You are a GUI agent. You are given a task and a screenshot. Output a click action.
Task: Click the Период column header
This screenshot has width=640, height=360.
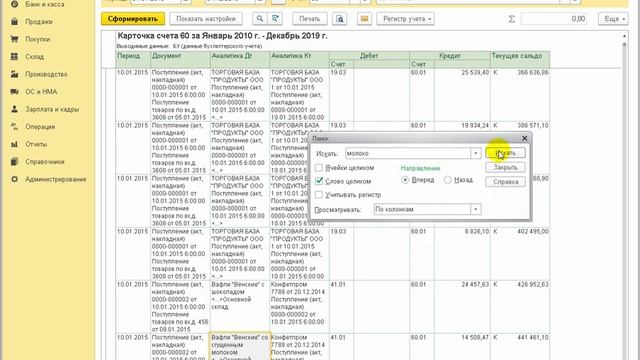pyautogui.click(x=133, y=60)
